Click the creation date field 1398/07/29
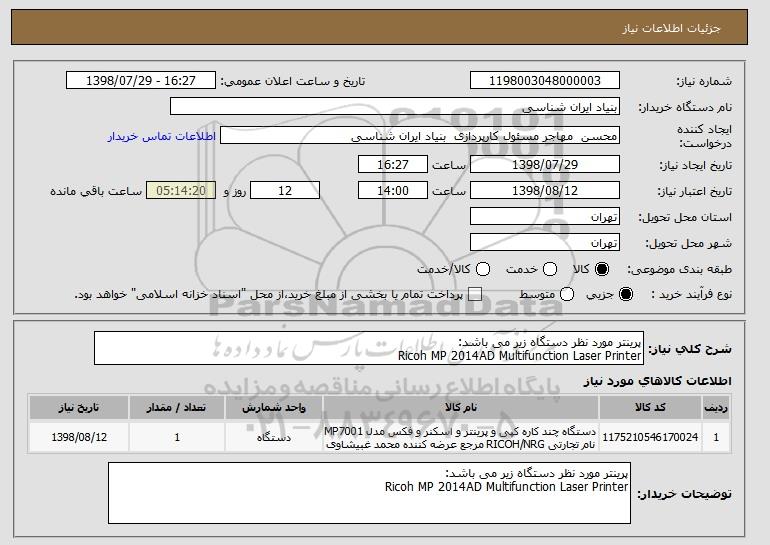This screenshot has height=545, width=770. point(545,164)
